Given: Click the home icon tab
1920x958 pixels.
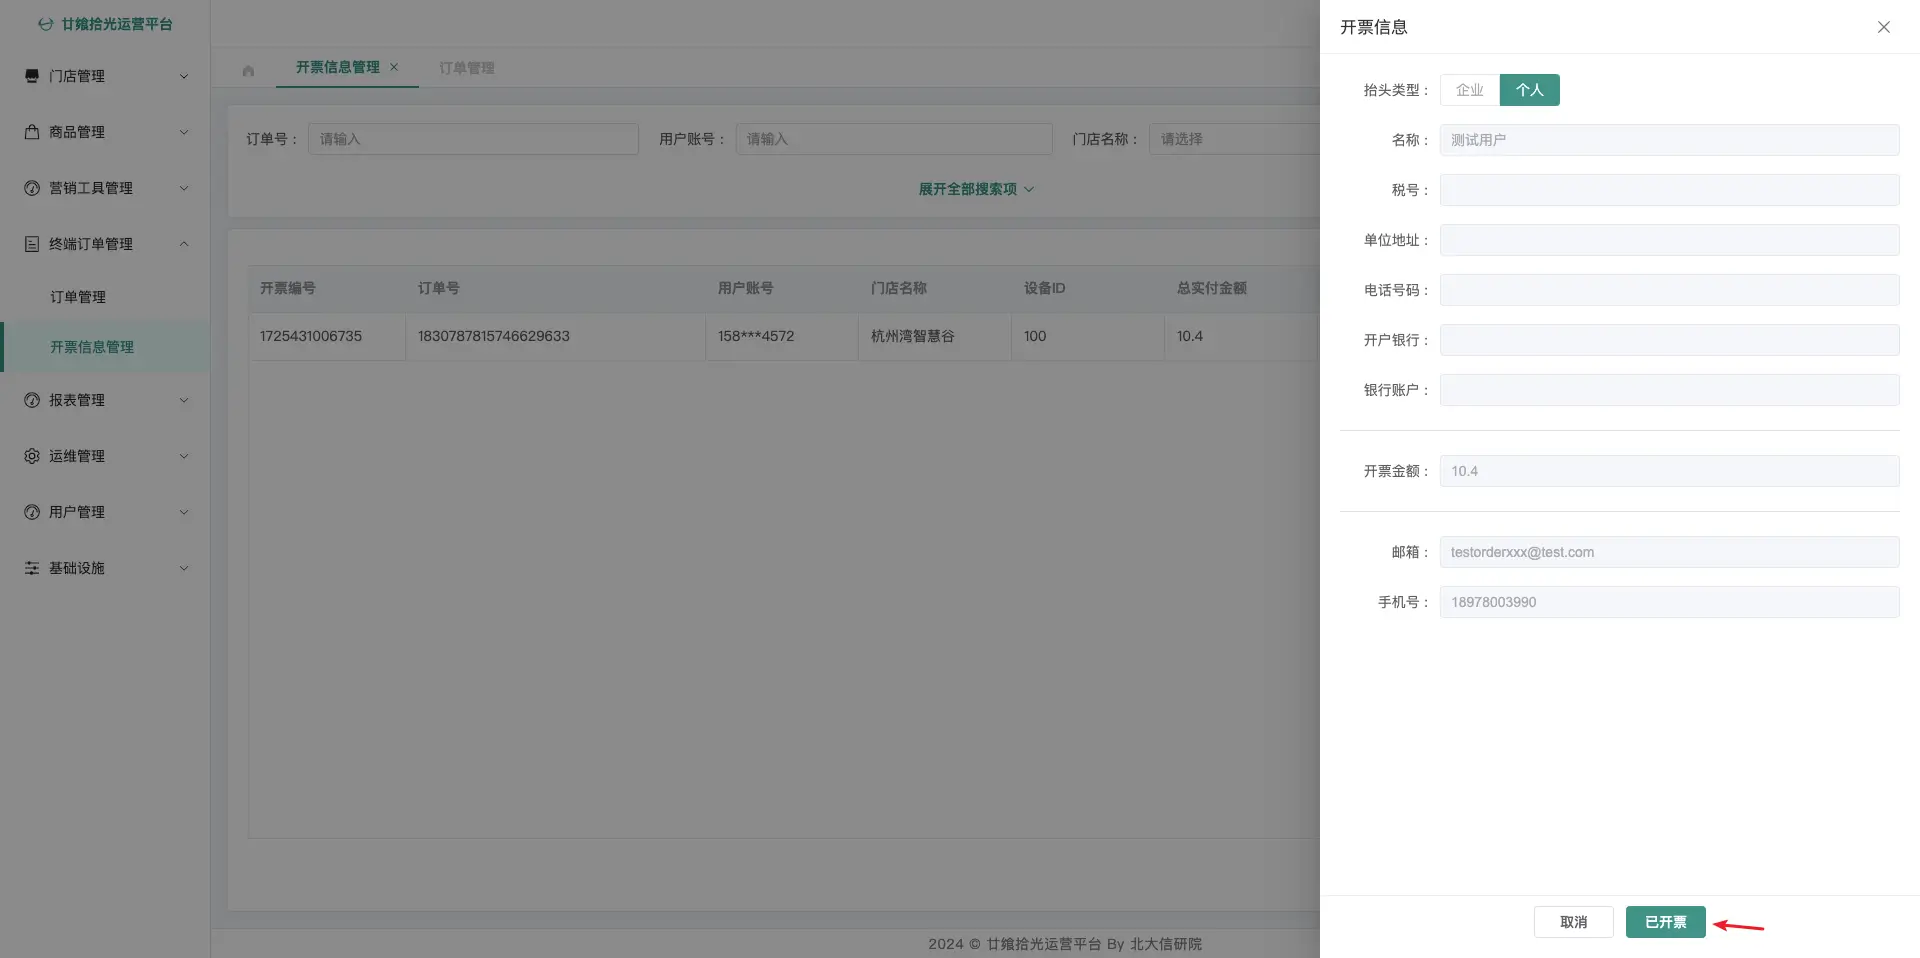Looking at the screenshot, I should click(248, 70).
